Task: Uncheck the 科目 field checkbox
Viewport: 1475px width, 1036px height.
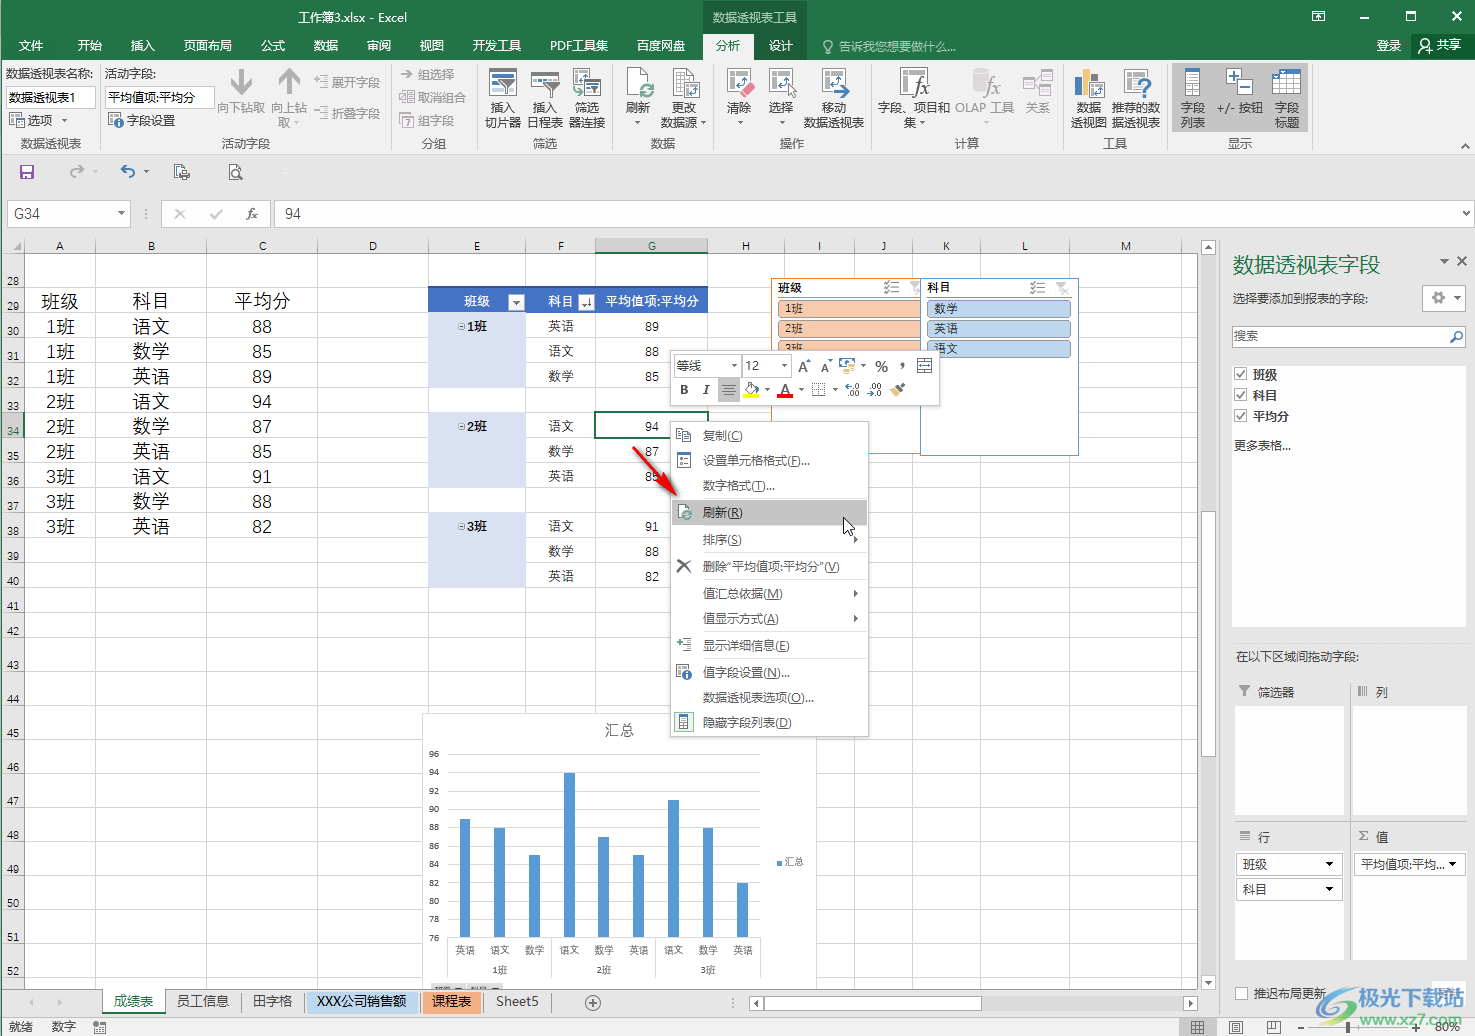Action: 1241,395
